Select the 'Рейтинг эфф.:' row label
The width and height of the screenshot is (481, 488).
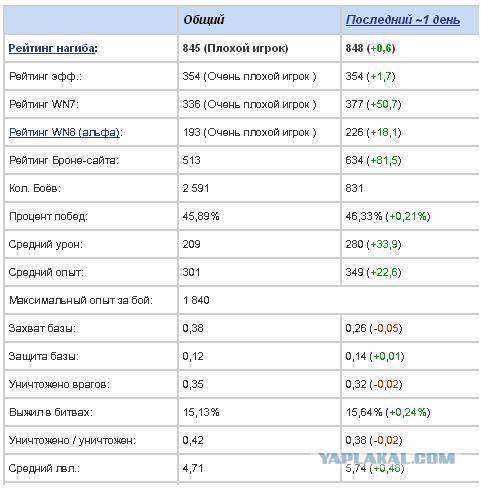[x=45, y=76]
